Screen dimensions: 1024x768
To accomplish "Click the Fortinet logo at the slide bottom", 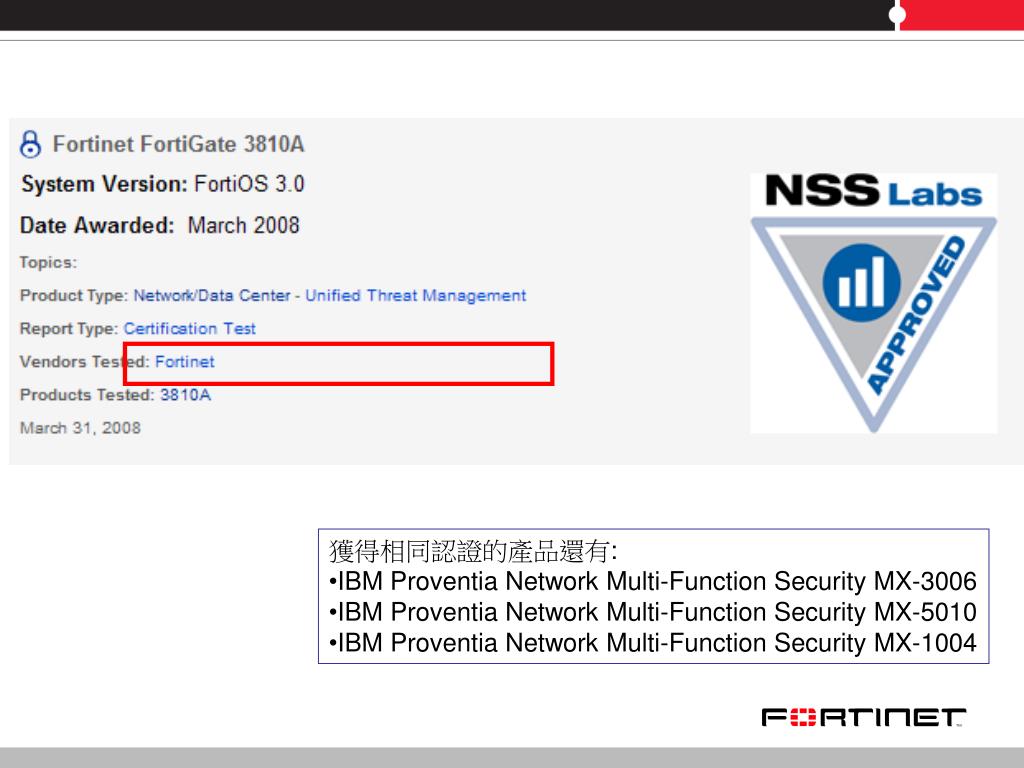I will pos(864,718).
